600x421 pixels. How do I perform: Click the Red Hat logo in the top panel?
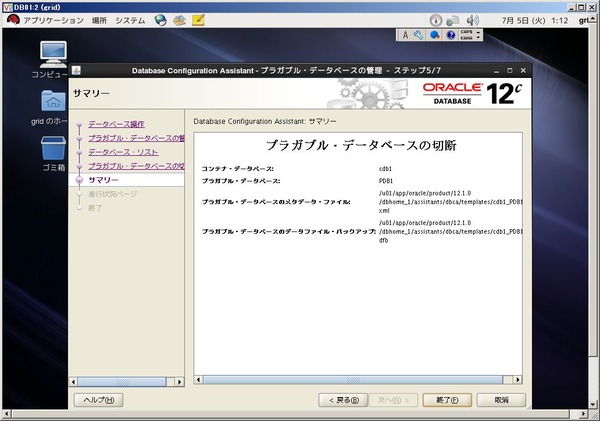pos(13,20)
